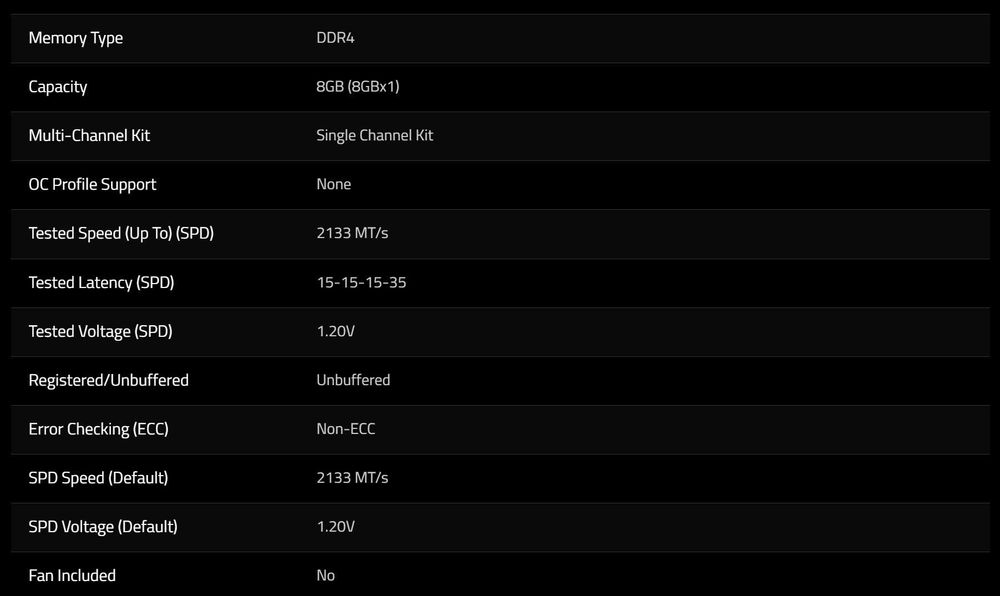This screenshot has width=1000, height=596.
Task: Click the Error Checking (ECC) label
Action: click(98, 429)
